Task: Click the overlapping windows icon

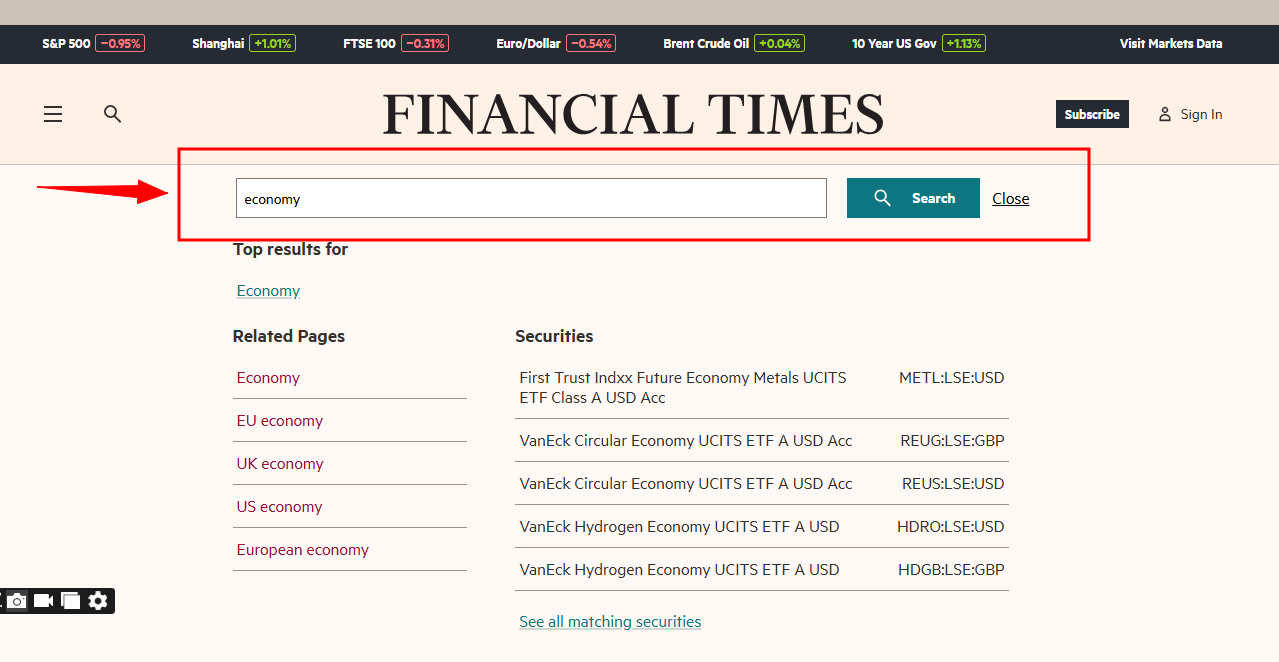Action: [x=70, y=601]
